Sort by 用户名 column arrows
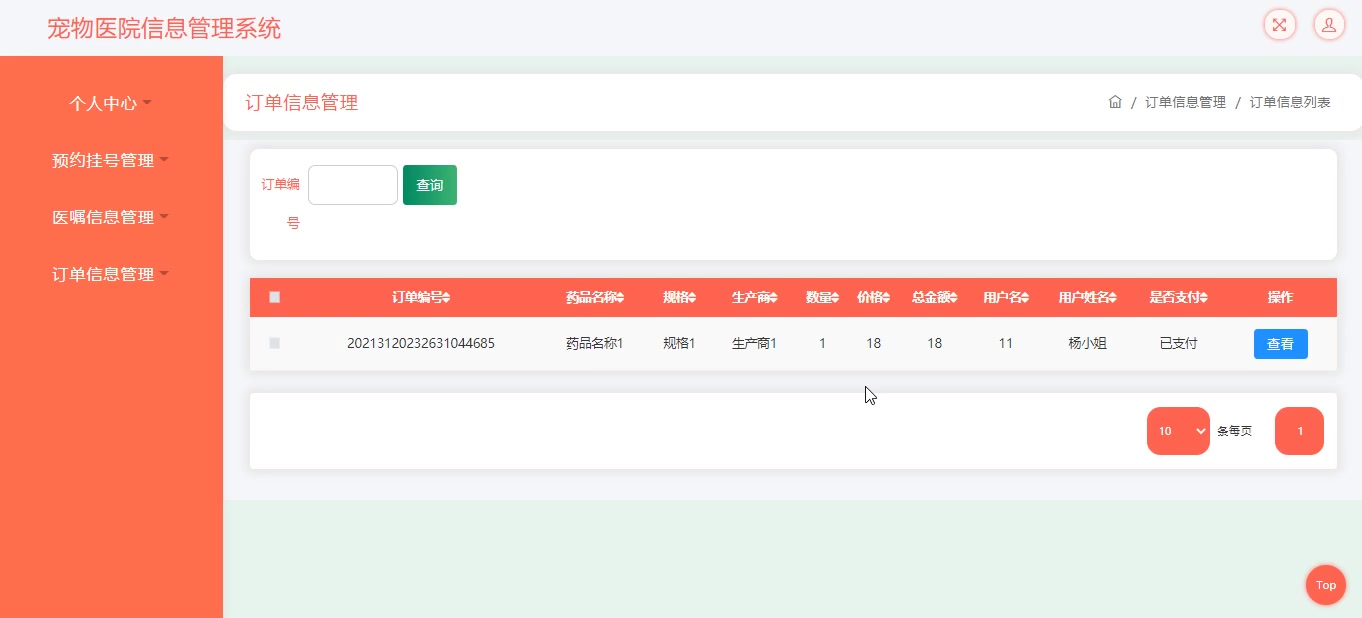The image size is (1362, 618). [x=1025, y=298]
